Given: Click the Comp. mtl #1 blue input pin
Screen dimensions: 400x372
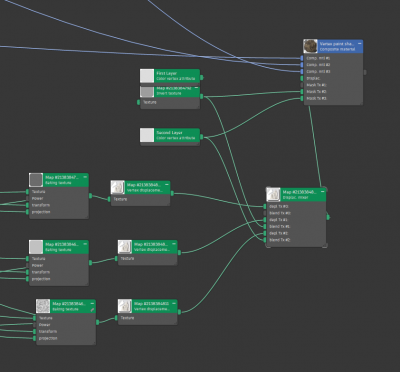Looking at the screenshot, I should point(302,58).
